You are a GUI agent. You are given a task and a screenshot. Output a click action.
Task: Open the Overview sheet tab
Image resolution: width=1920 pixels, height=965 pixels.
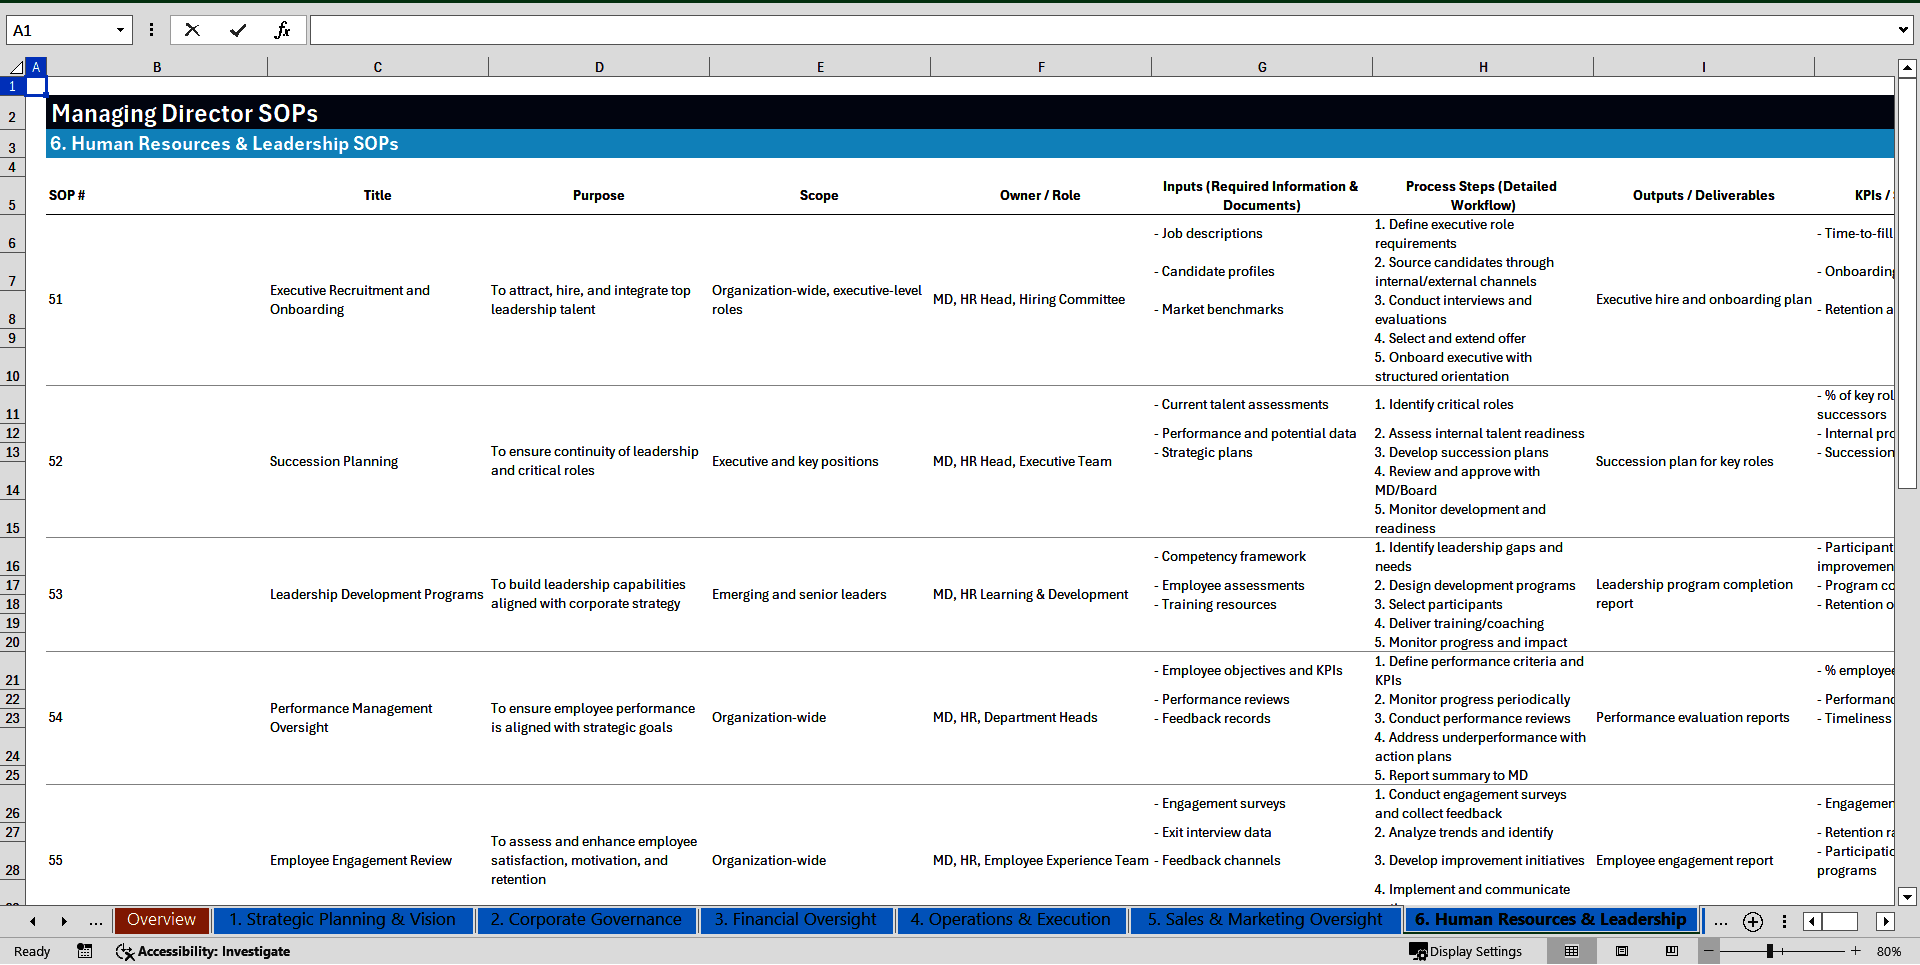pos(161,920)
